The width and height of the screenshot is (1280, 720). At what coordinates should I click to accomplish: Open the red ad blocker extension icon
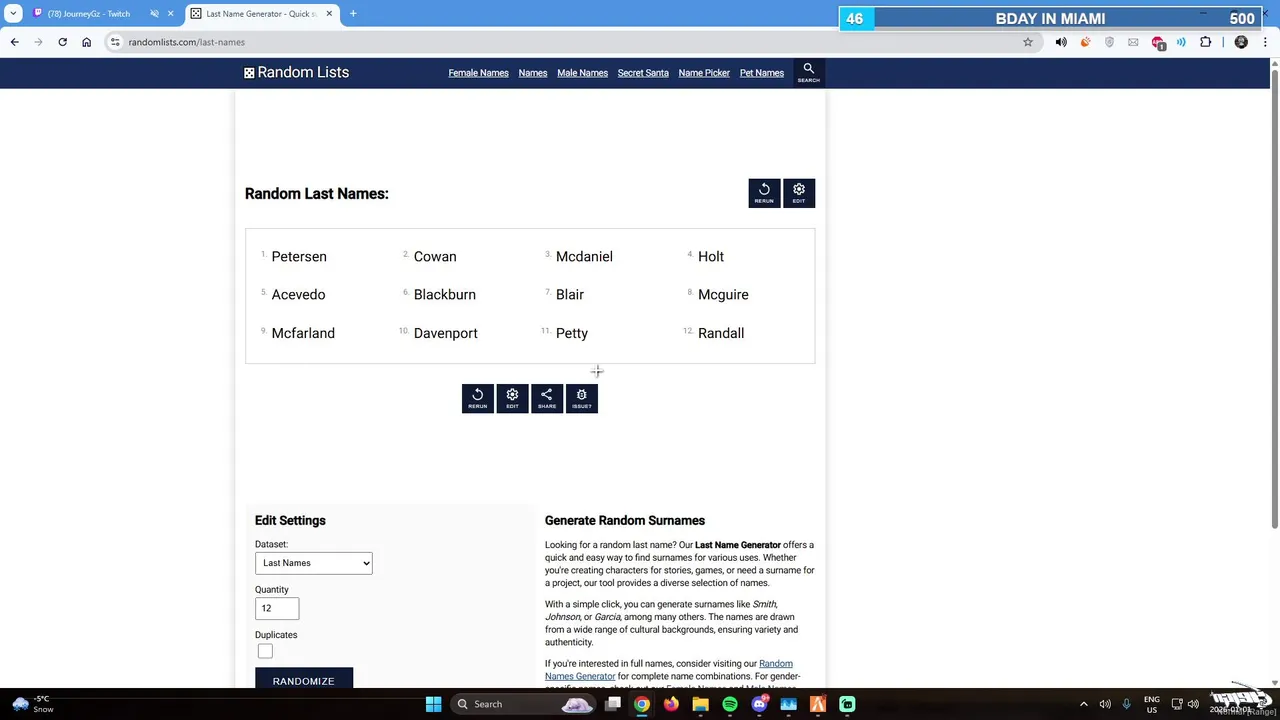(1158, 43)
